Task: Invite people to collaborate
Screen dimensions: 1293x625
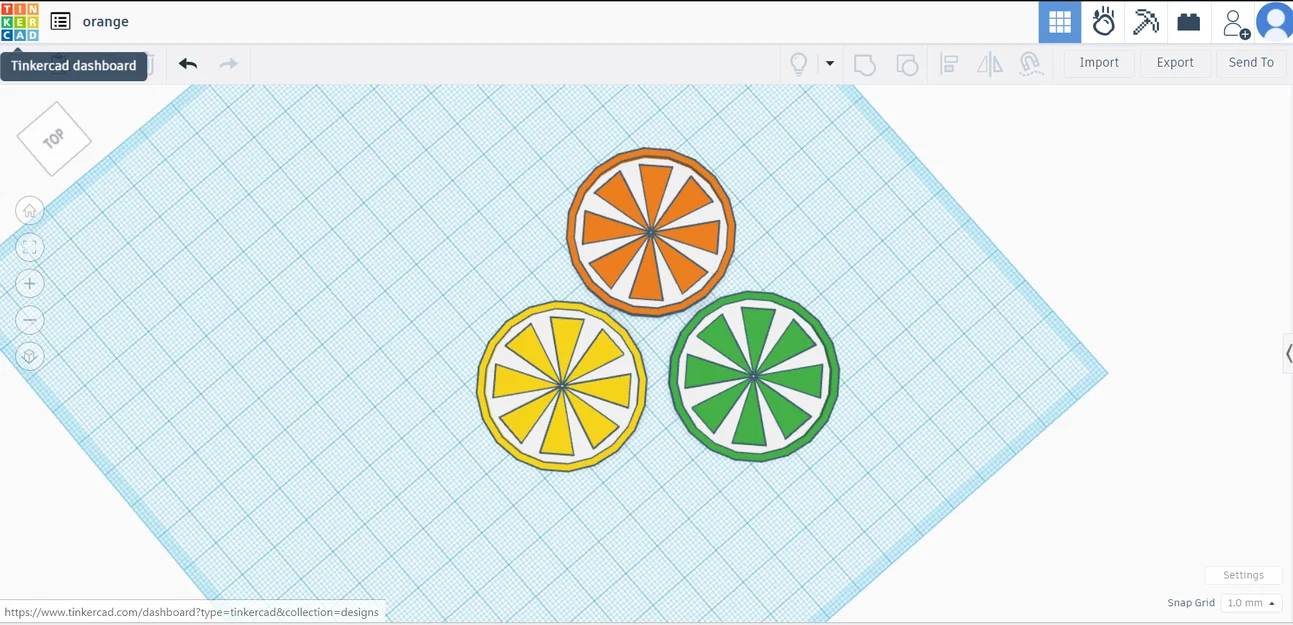Action: pyautogui.click(x=1236, y=23)
